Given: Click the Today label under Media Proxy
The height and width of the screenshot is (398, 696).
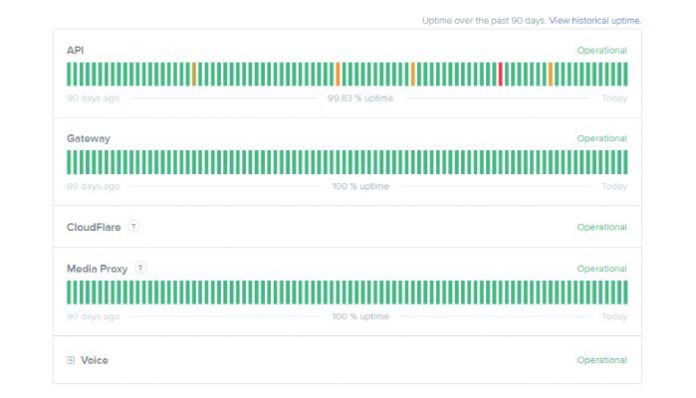Looking at the screenshot, I should pyautogui.click(x=614, y=316).
